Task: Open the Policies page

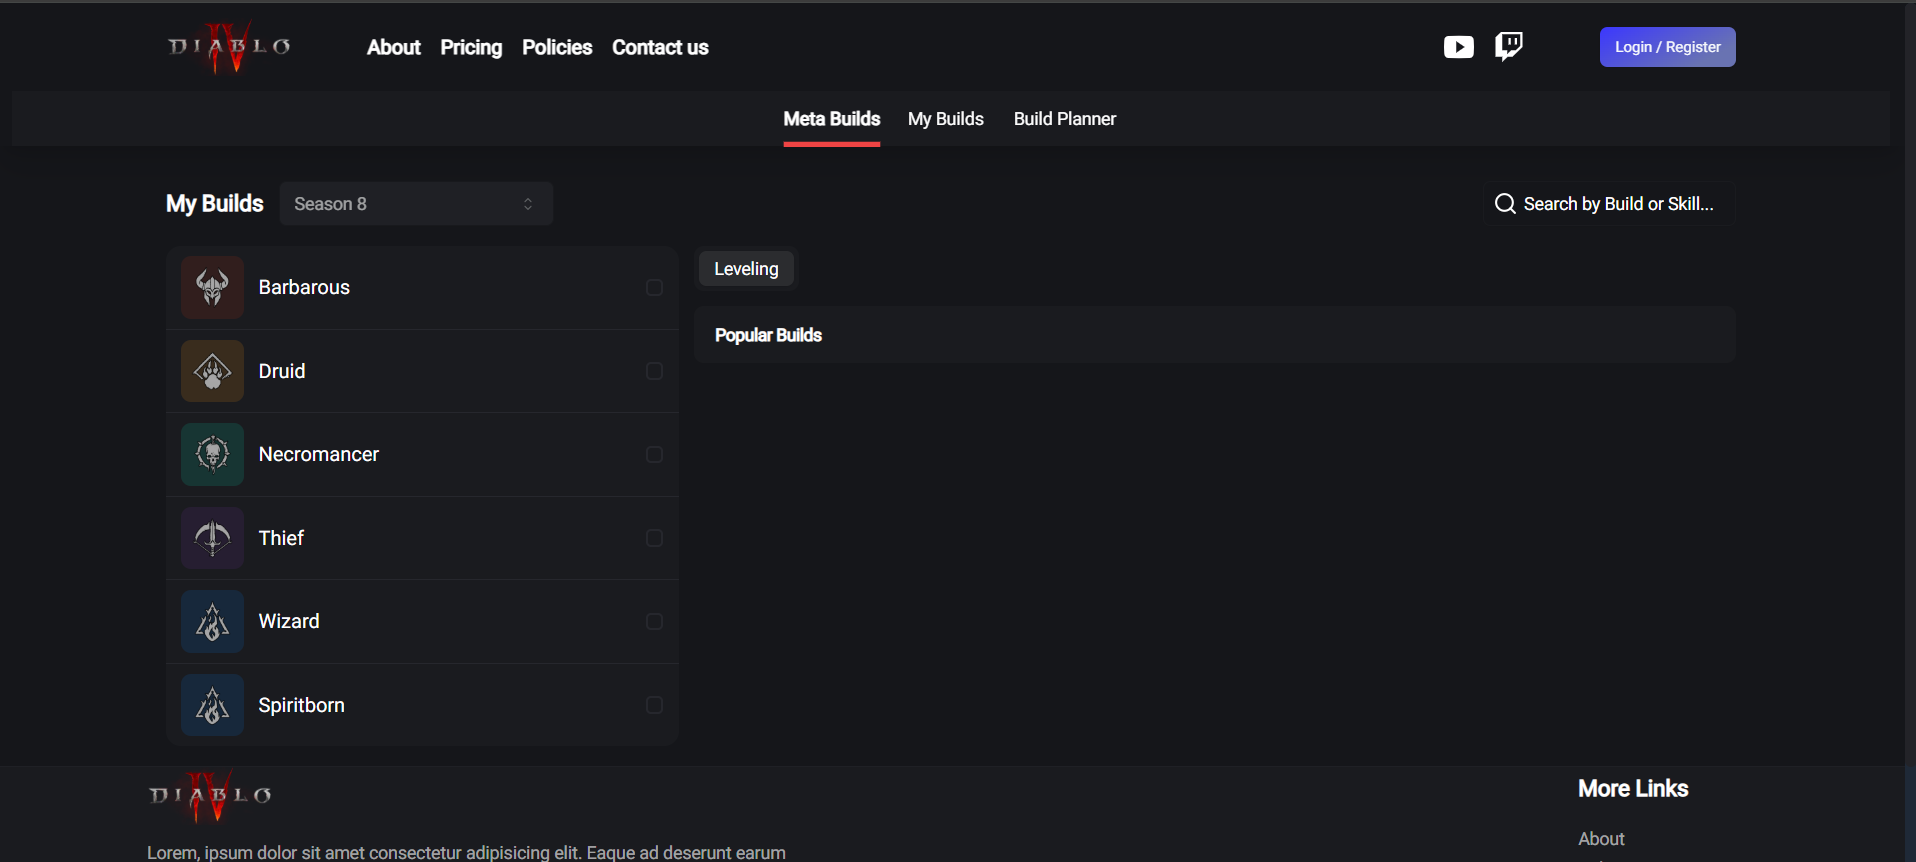Action: (x=557, y=47)
